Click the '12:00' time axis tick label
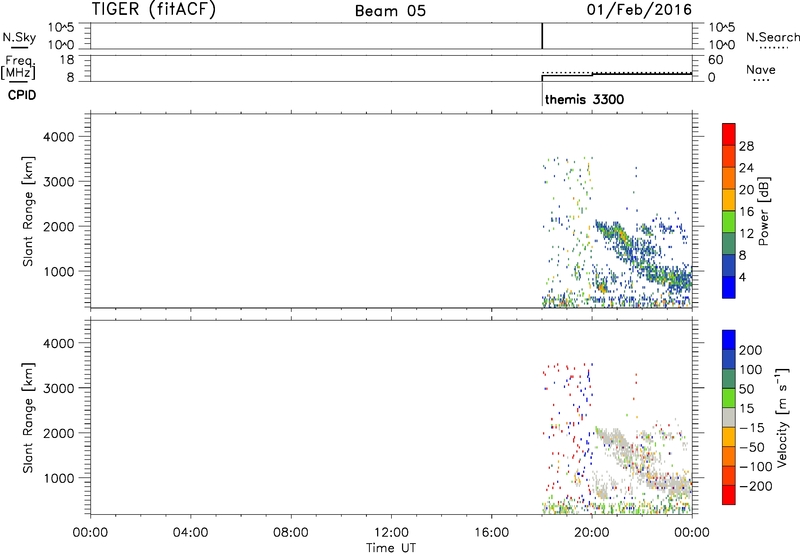Screen dimensions: 800x554 click(391, 533)
